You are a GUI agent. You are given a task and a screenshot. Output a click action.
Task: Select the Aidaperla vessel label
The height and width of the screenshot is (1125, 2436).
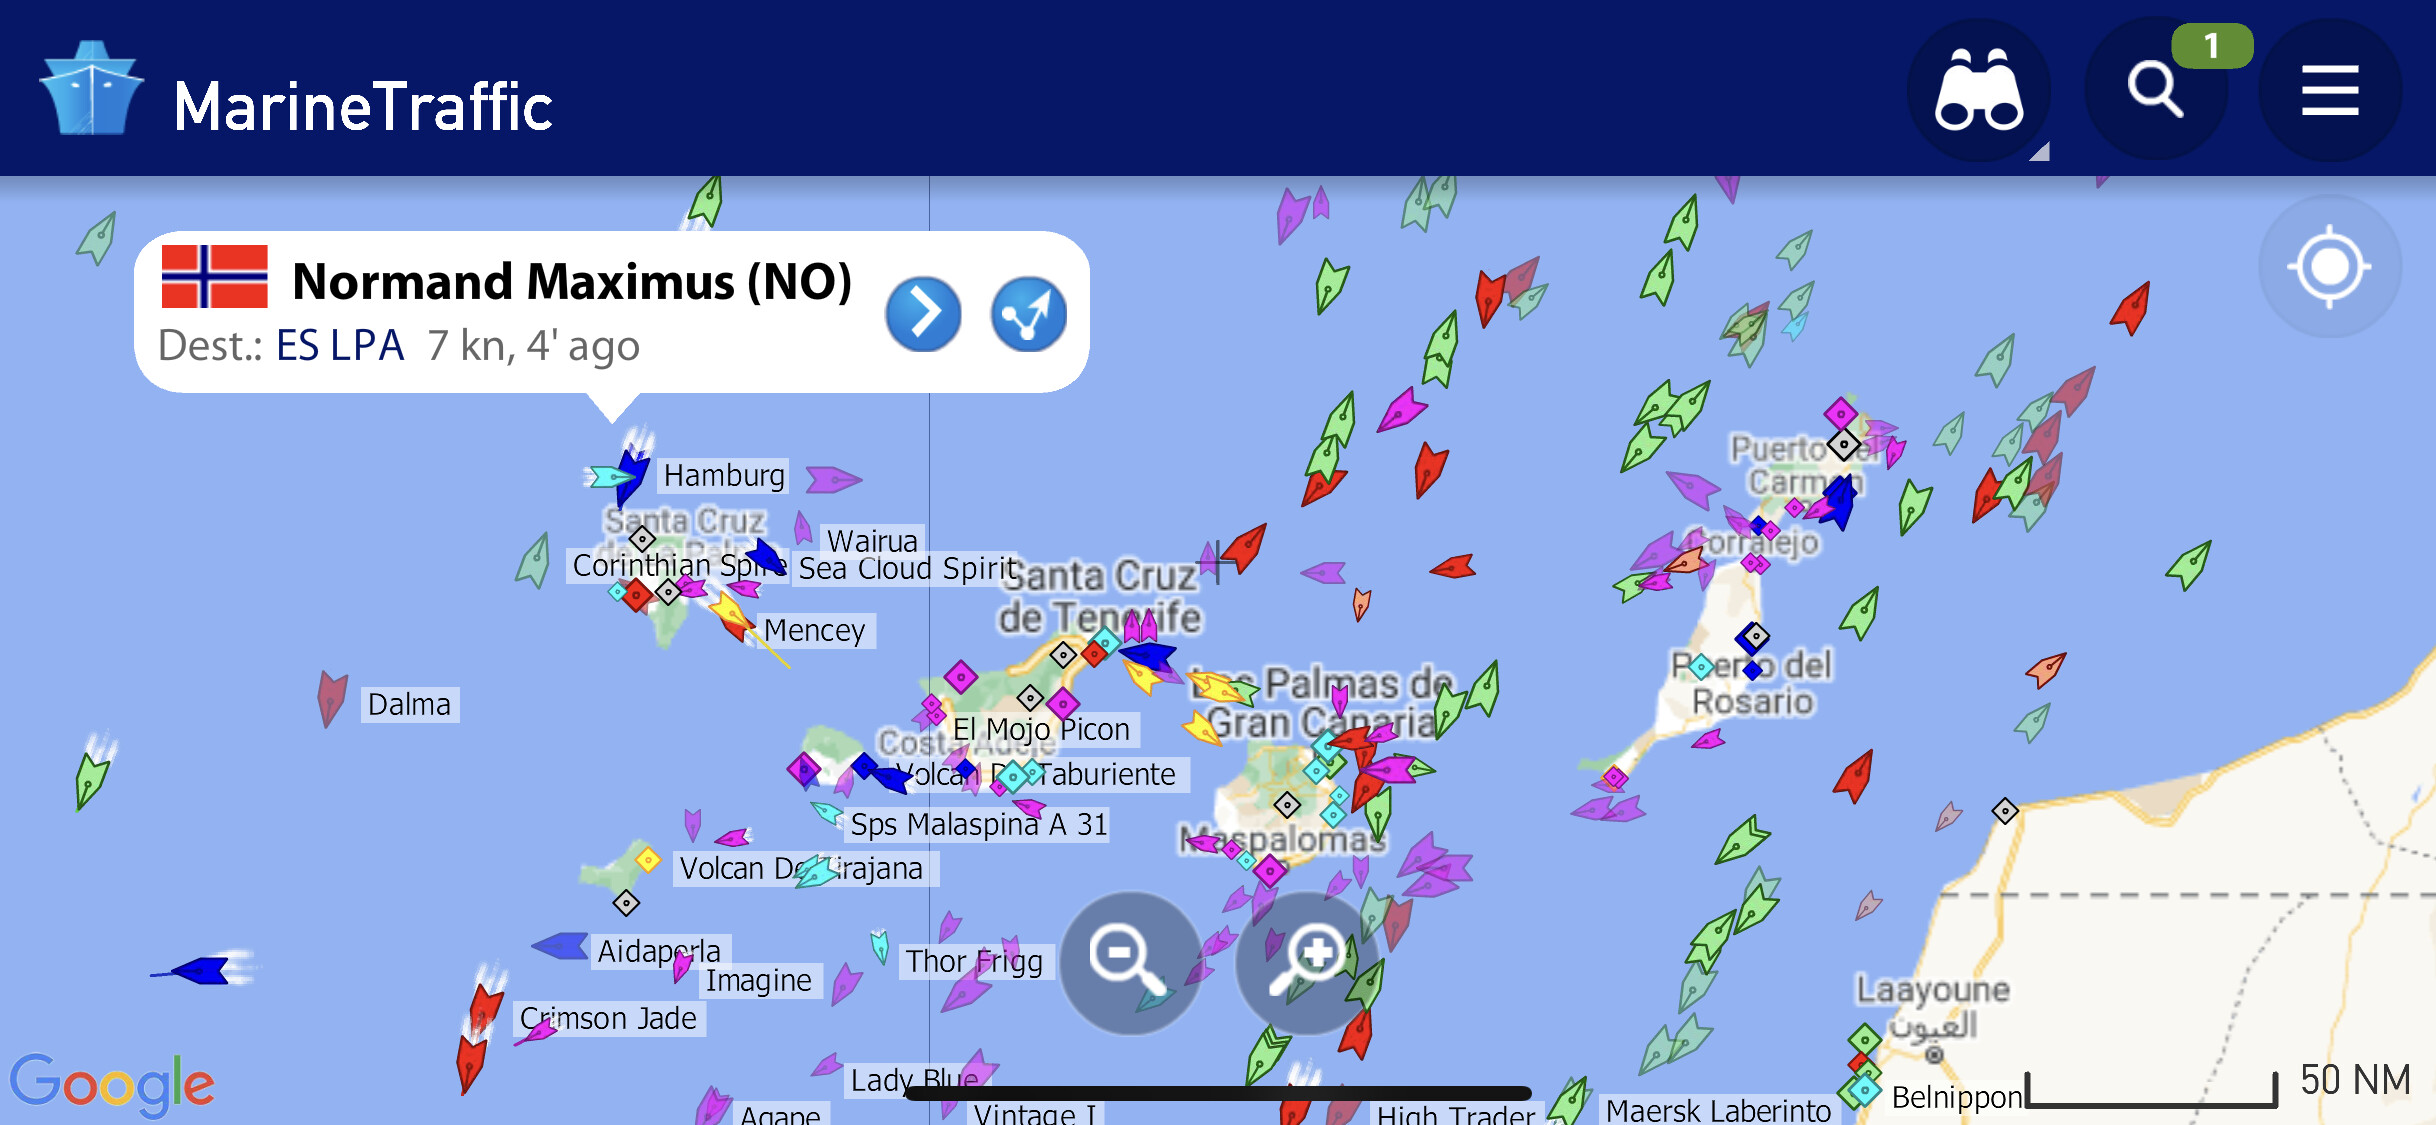tap(659, 951)
